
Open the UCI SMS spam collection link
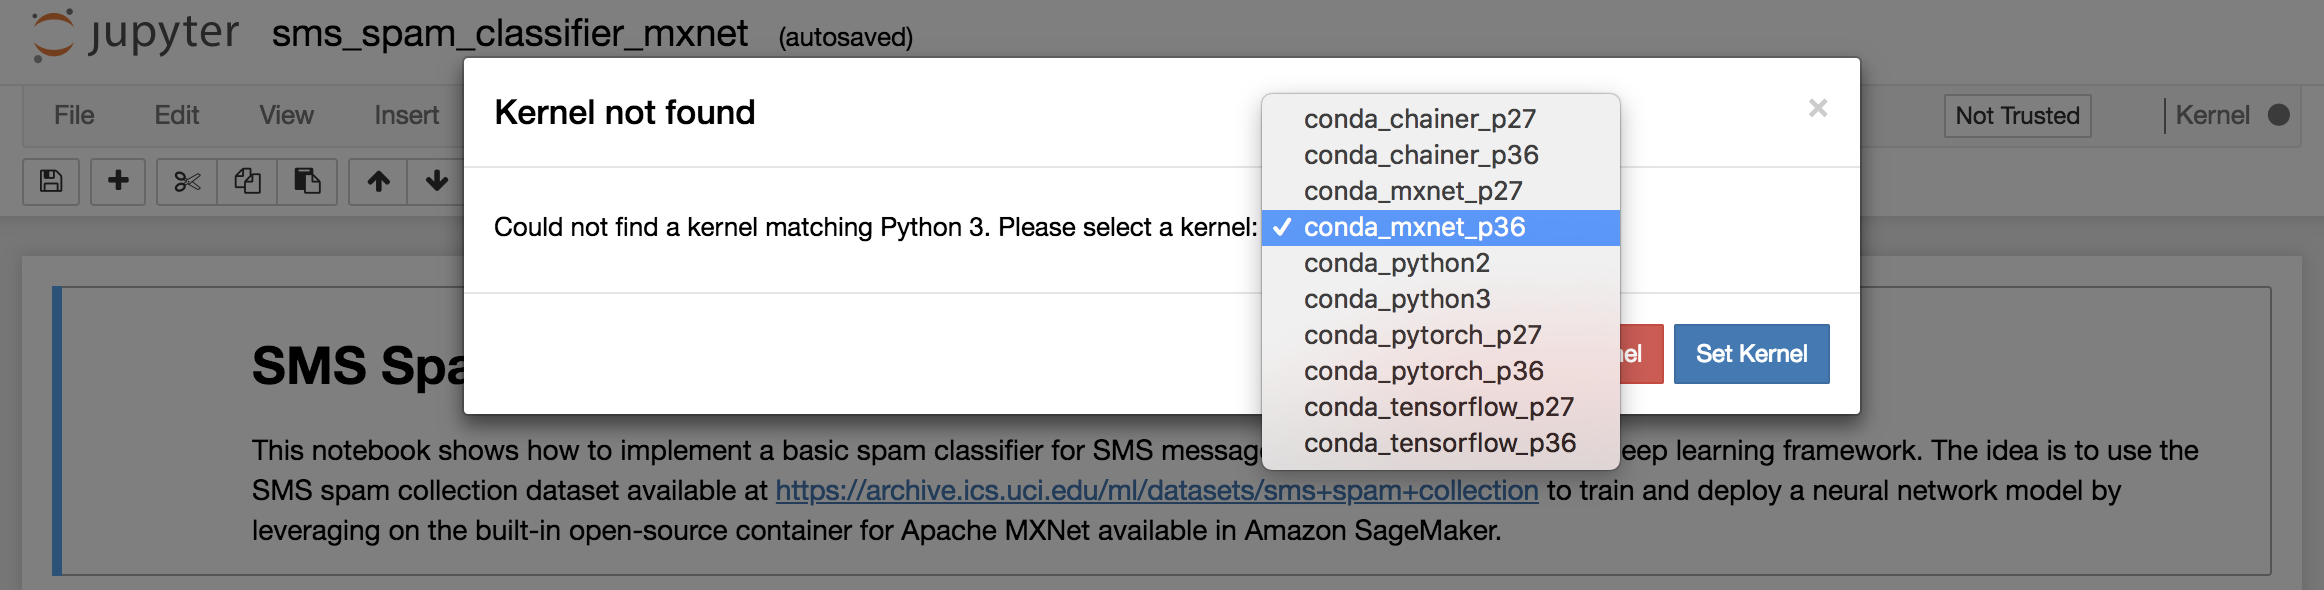coord(1157,490)
